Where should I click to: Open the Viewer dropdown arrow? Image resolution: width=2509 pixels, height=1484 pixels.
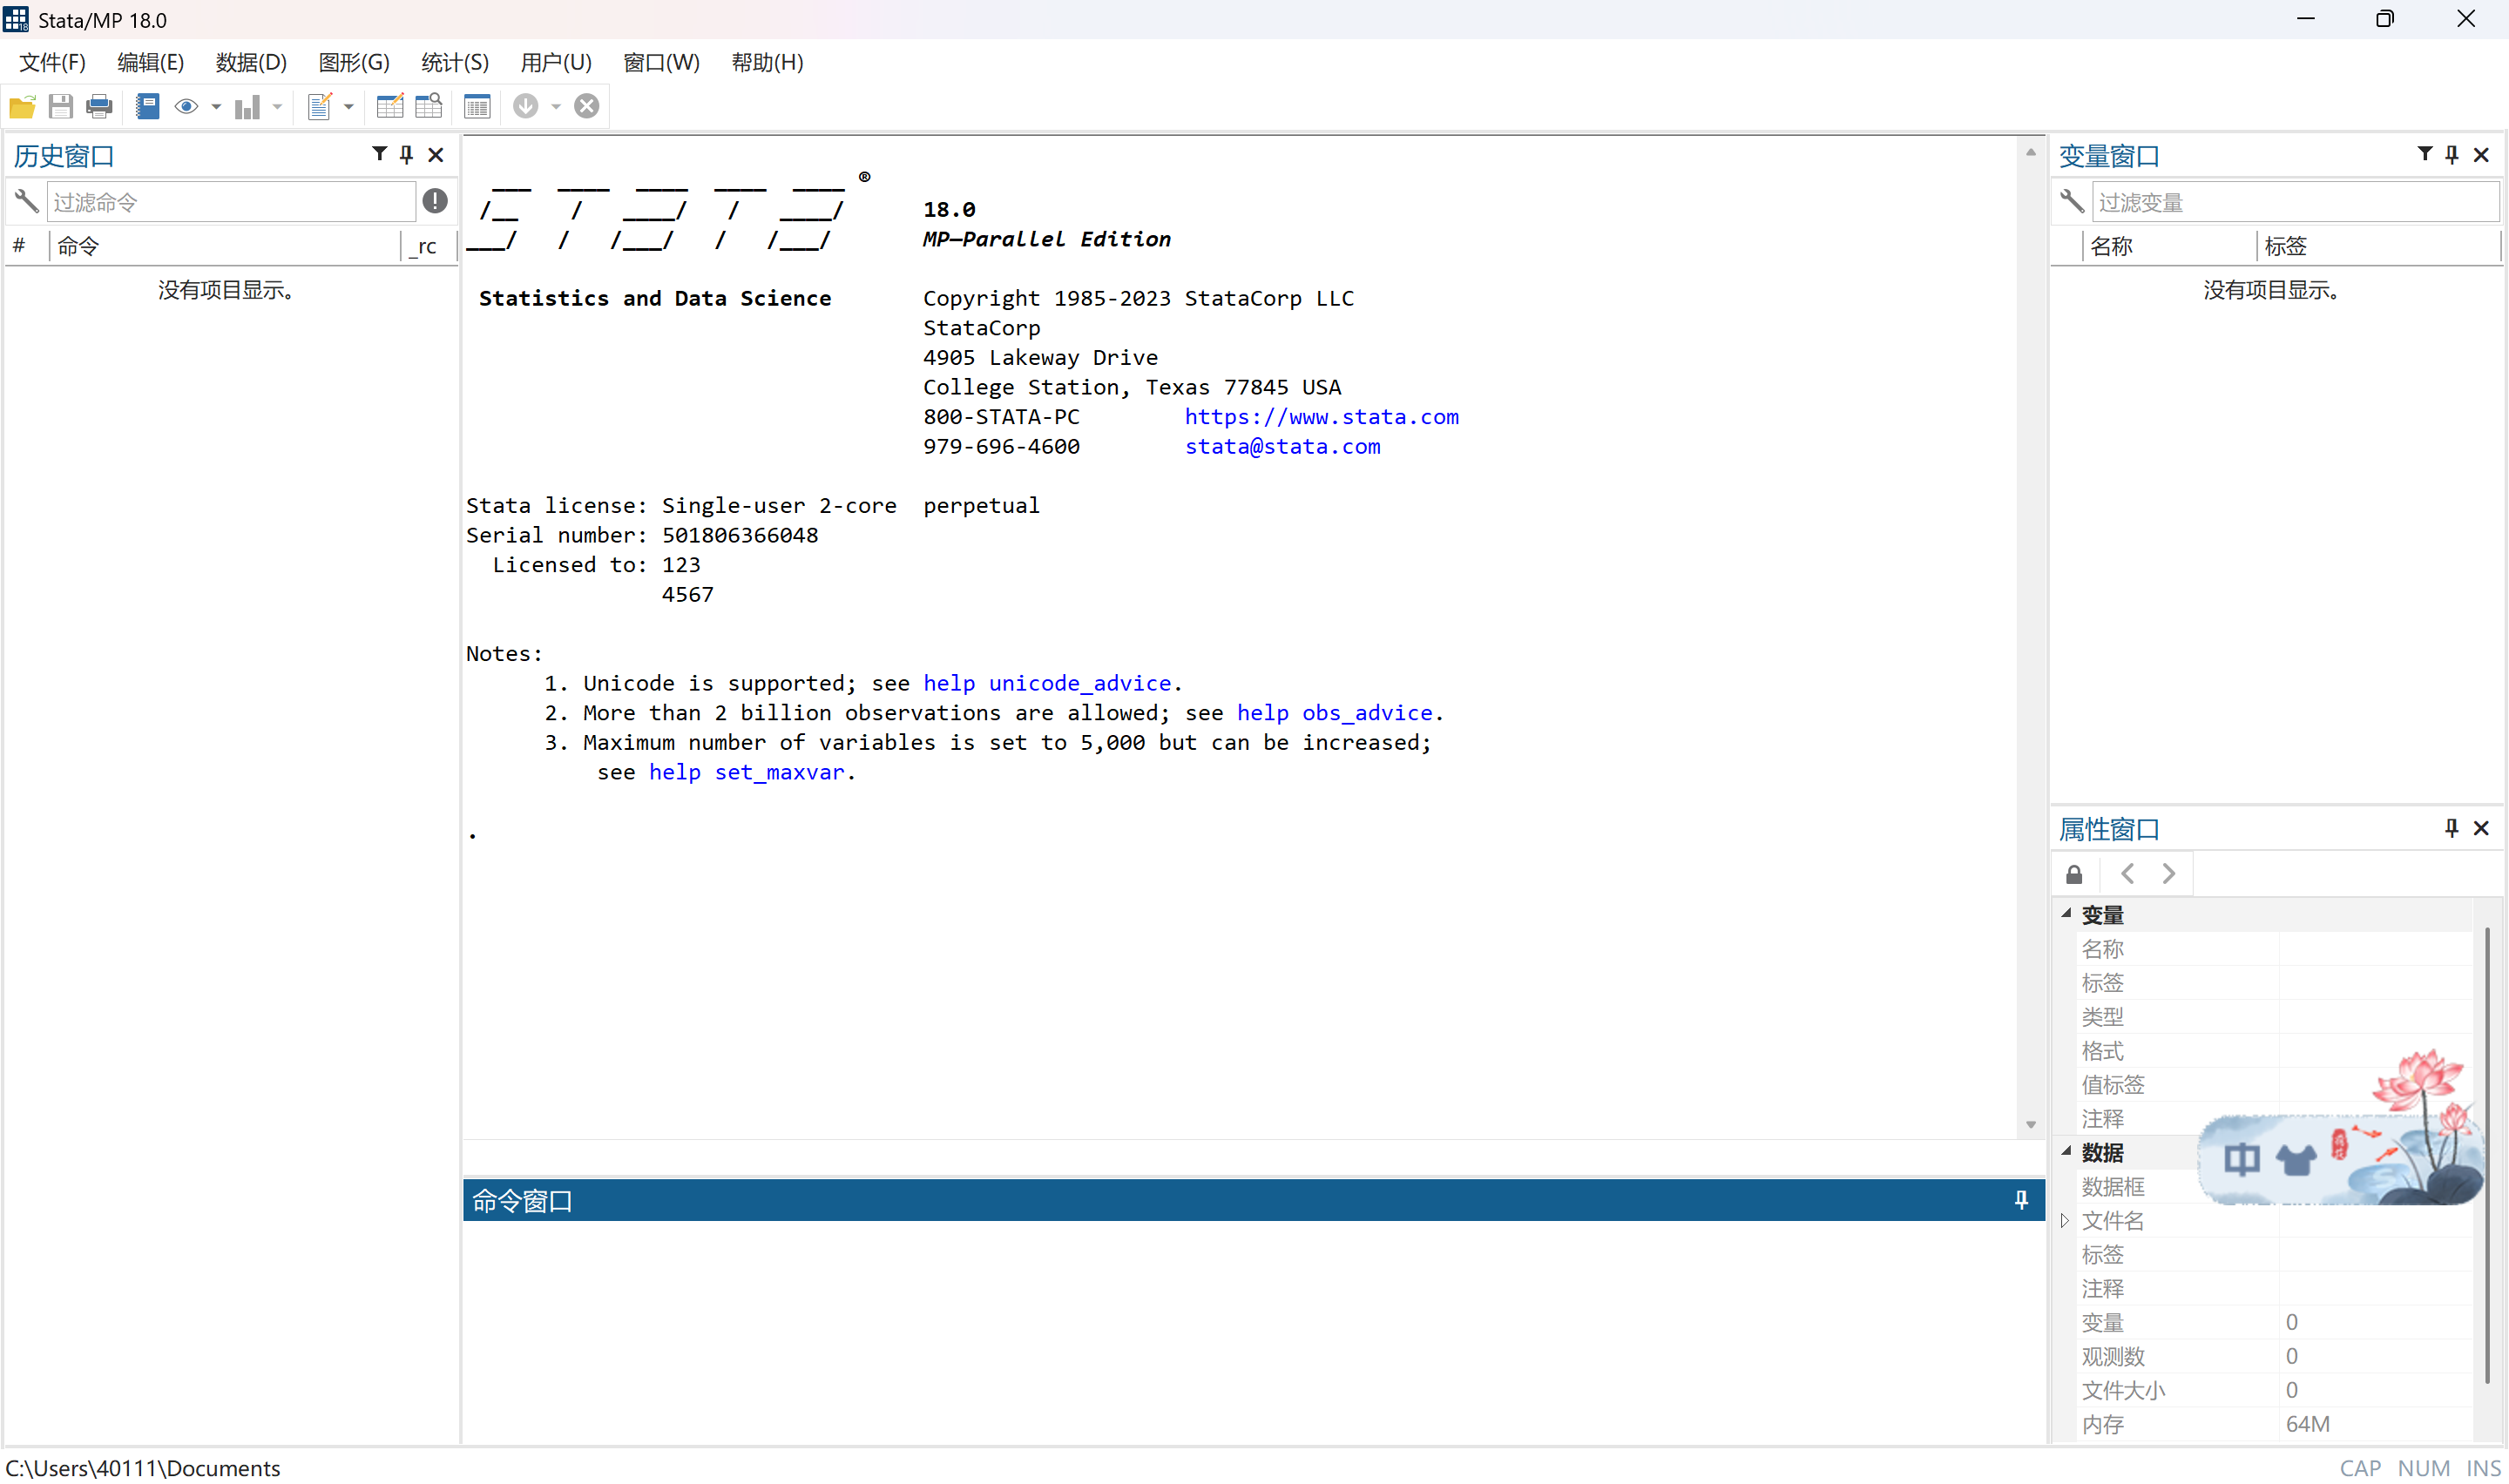[x=216, y=107]
